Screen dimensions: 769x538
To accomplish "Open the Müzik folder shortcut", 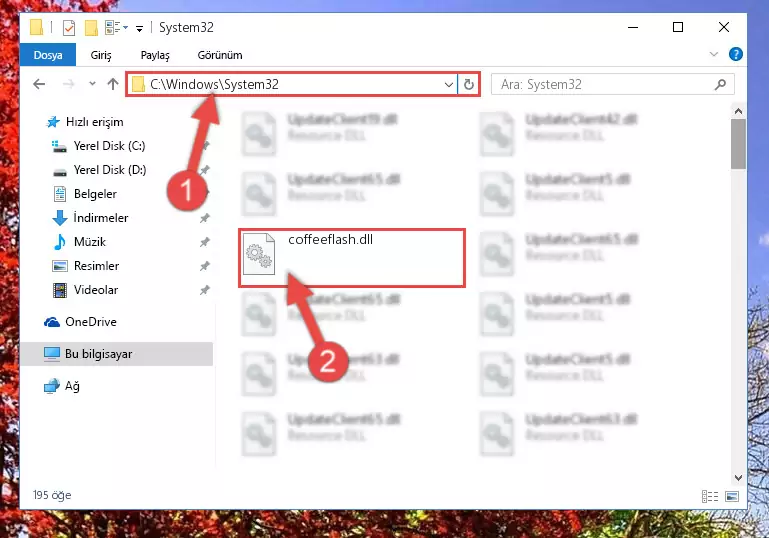I will coord(90,242).
